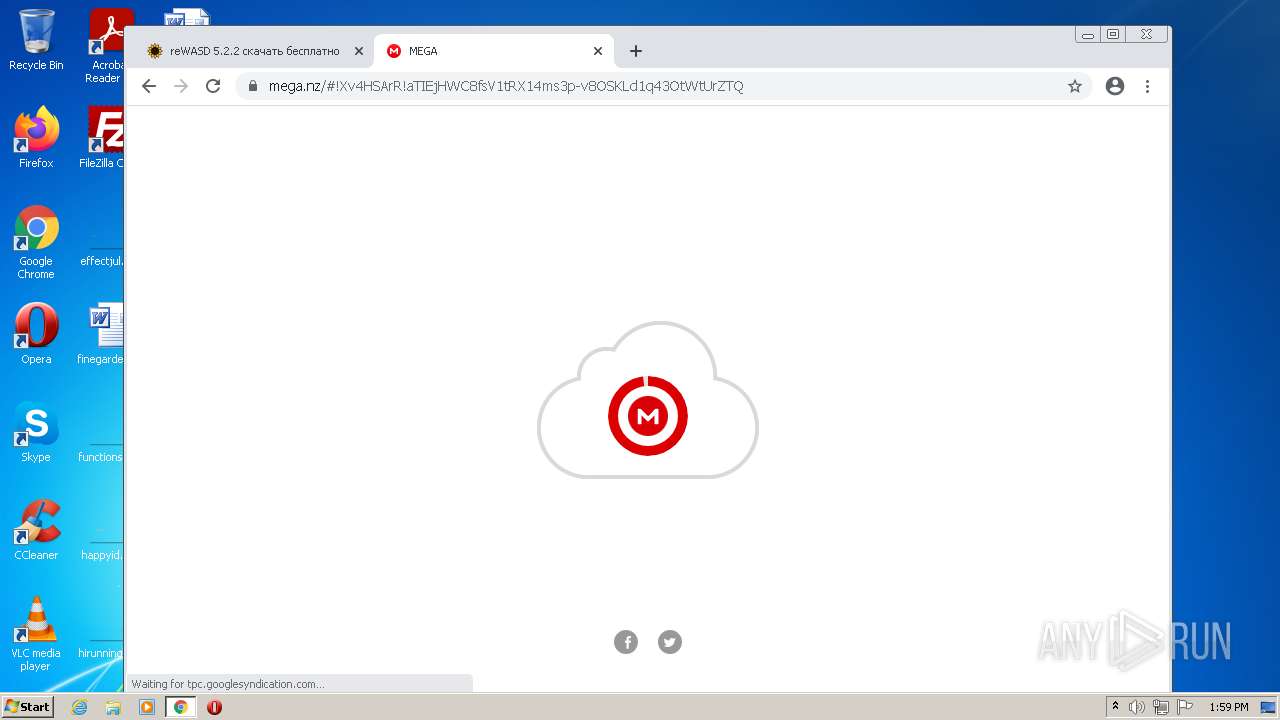This screenshot has height=720, width=1280.
Task: Open Windows Media Player from the taskbar
Action: 147,707
